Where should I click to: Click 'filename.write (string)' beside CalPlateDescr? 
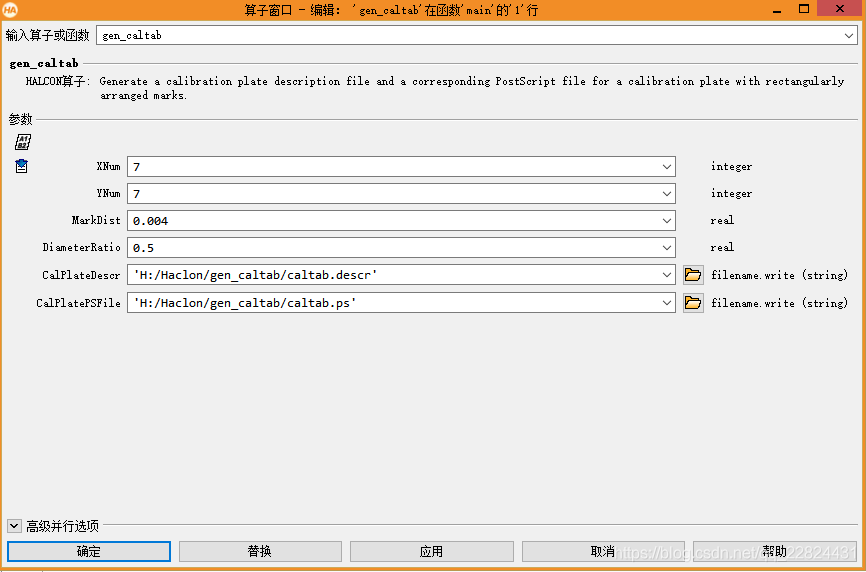coord(779,275)
